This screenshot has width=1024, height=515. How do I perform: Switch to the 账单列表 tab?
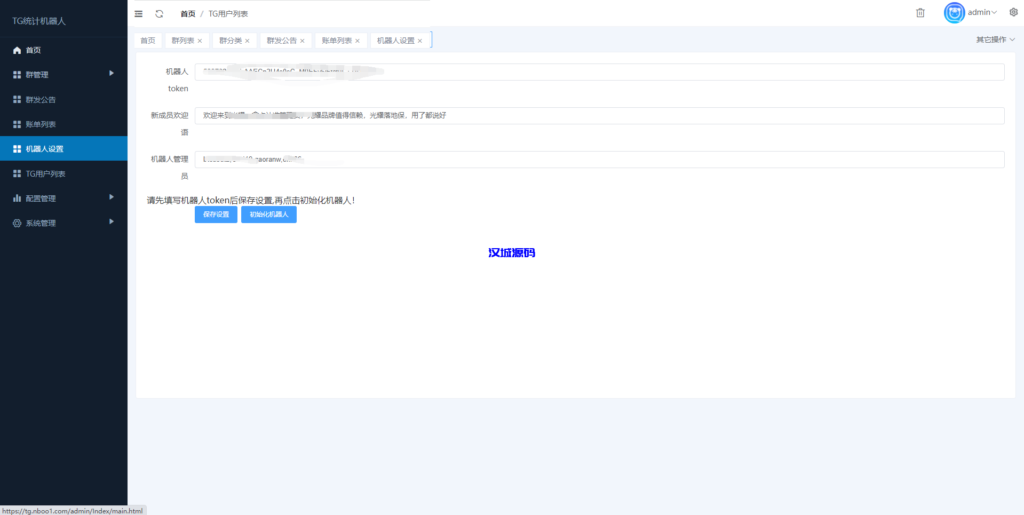click(336, 41)
